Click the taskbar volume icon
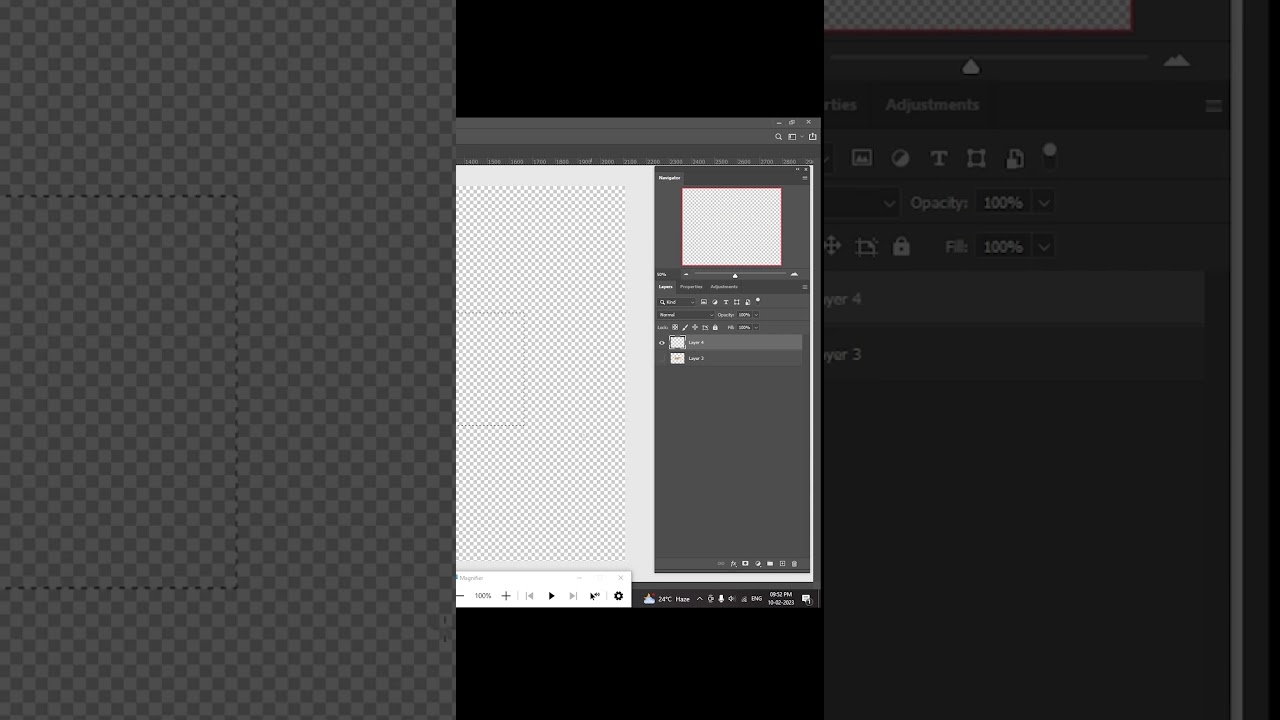Image resolution: width=1280 pixels, height=720 pixels. (x=732, y=599)
